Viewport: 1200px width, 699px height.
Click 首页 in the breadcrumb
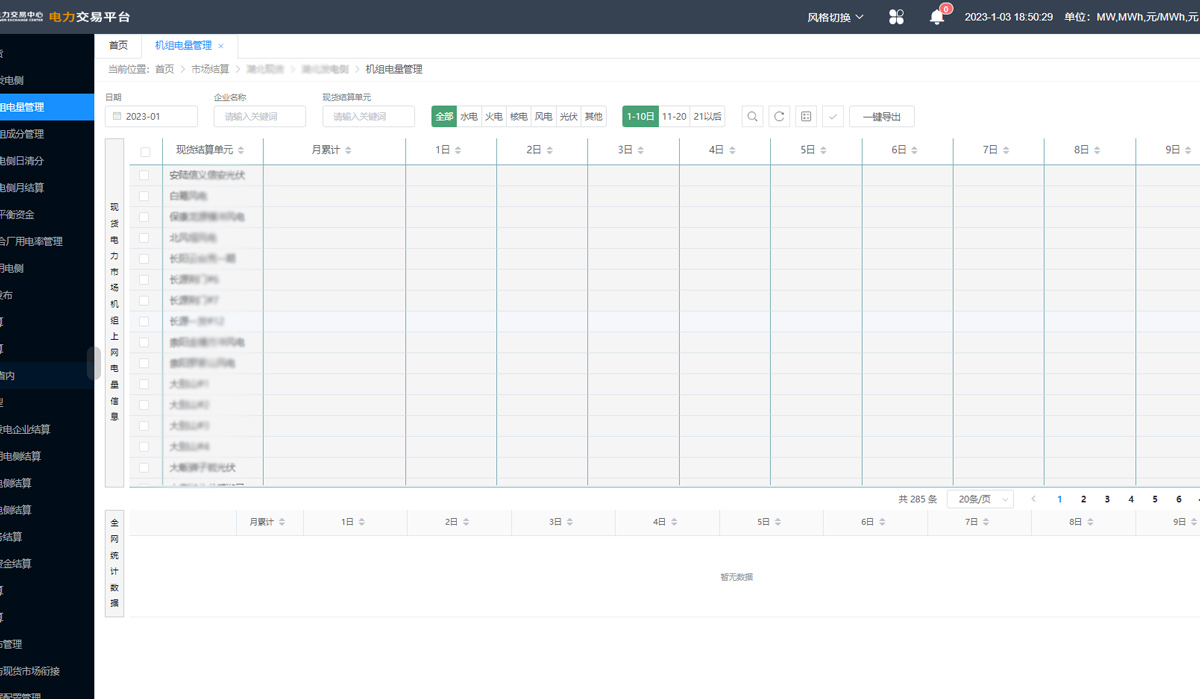(164, 69)
